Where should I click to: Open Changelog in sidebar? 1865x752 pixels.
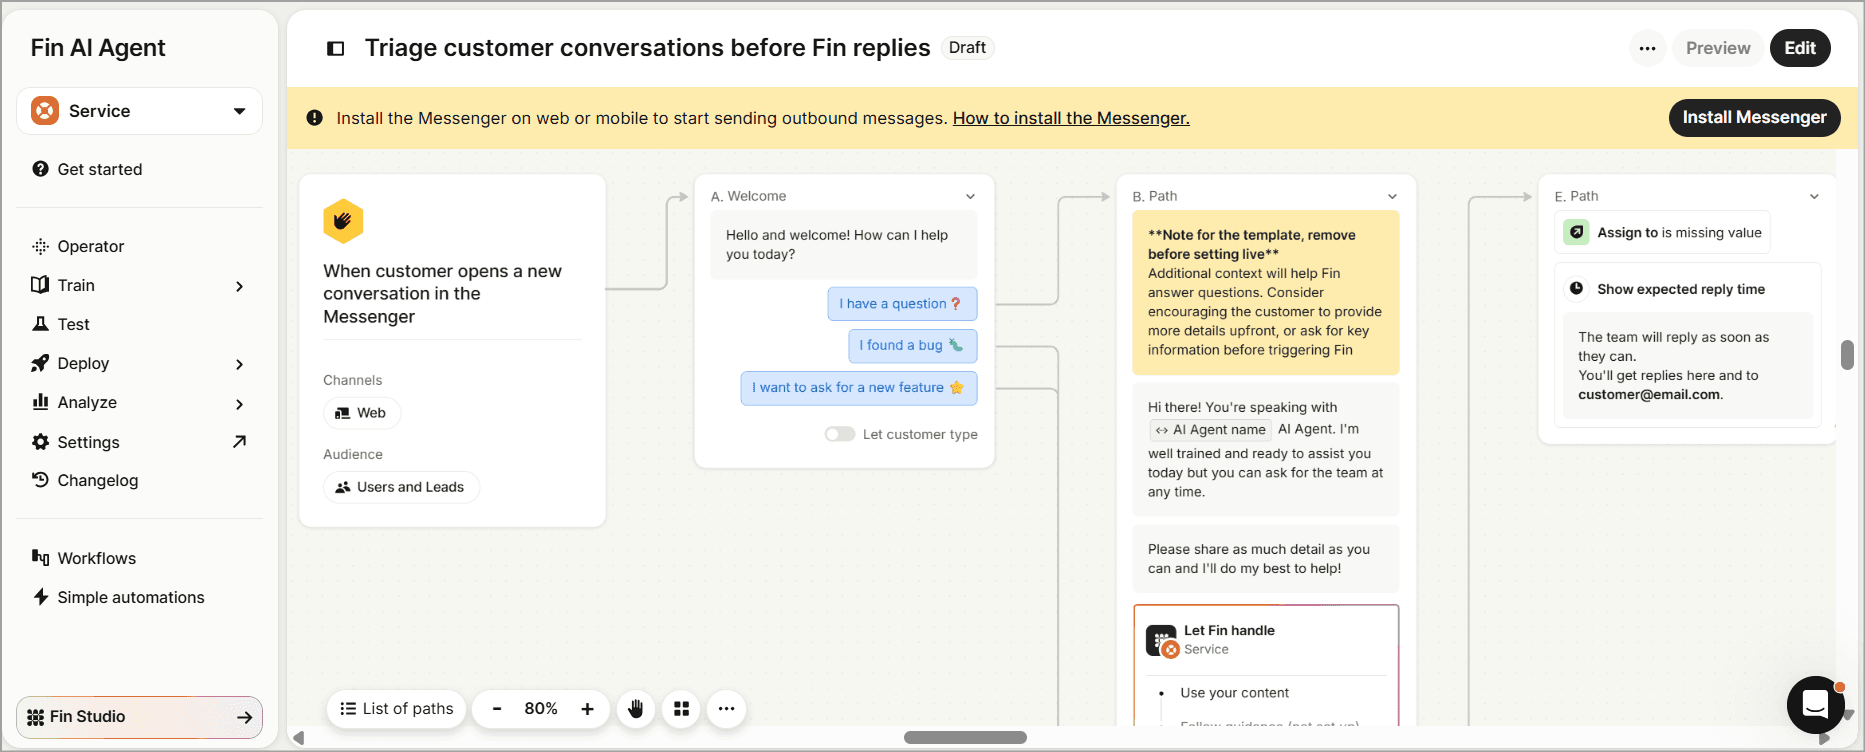click(98, 480)
